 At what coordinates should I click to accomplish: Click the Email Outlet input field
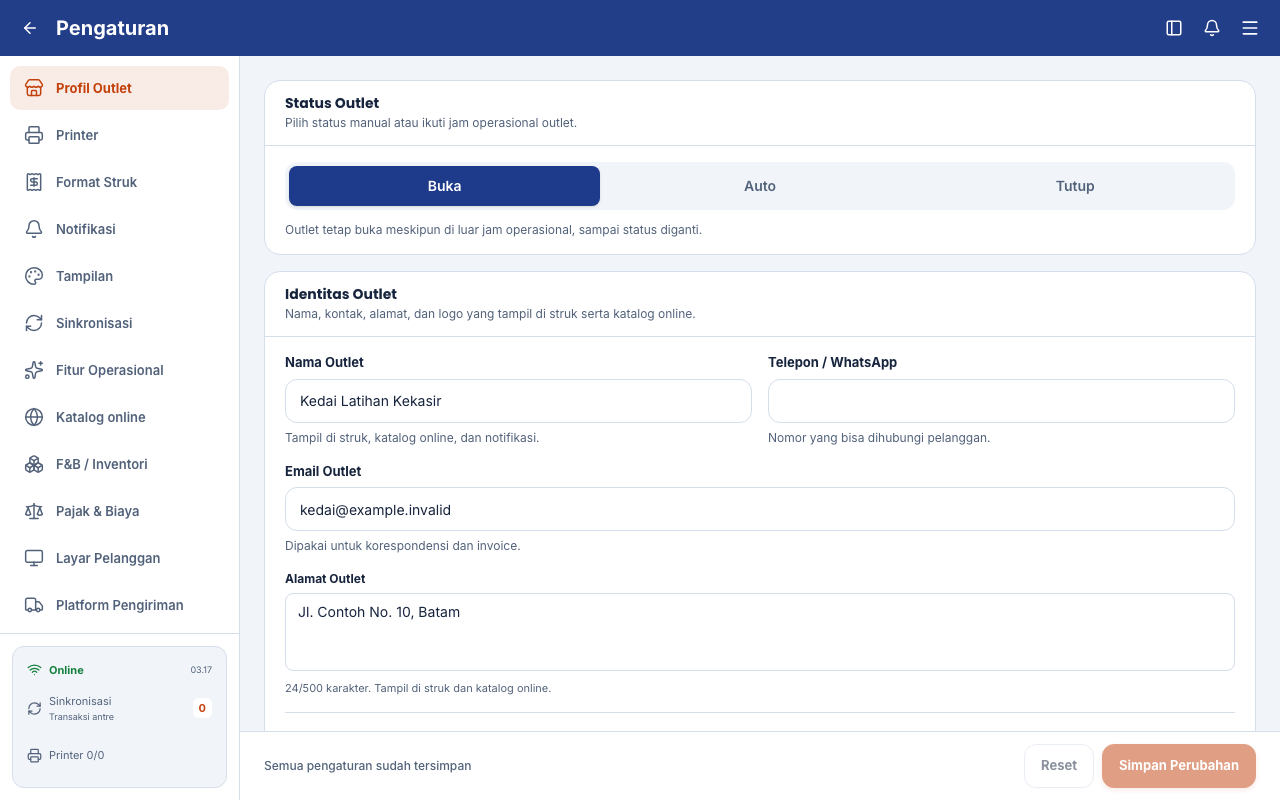(760, 509)
